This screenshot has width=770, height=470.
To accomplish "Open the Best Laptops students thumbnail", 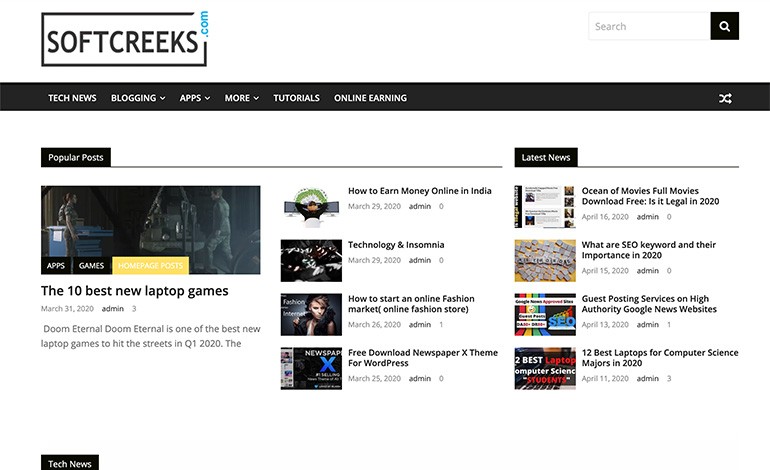I will pyautogui.click(x=545, y=369).
